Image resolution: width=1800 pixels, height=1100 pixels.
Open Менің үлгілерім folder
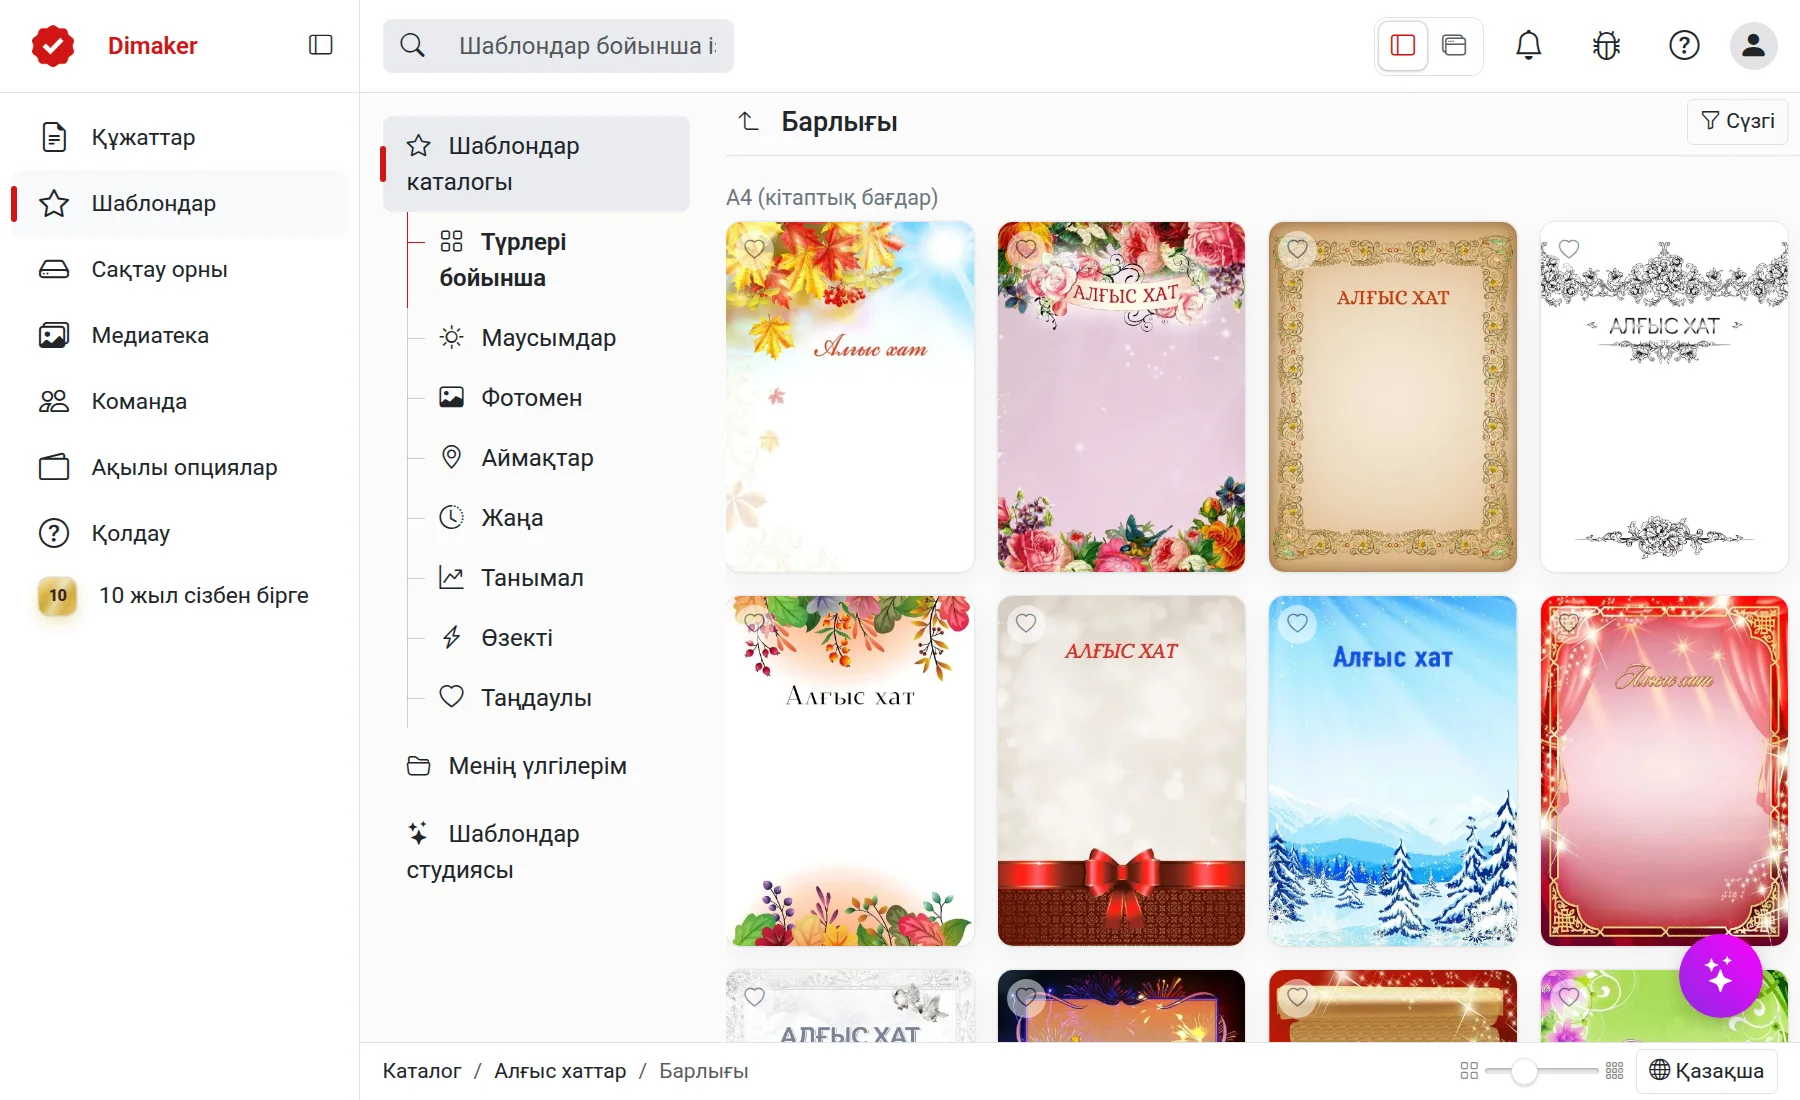[x=536, y=766]
